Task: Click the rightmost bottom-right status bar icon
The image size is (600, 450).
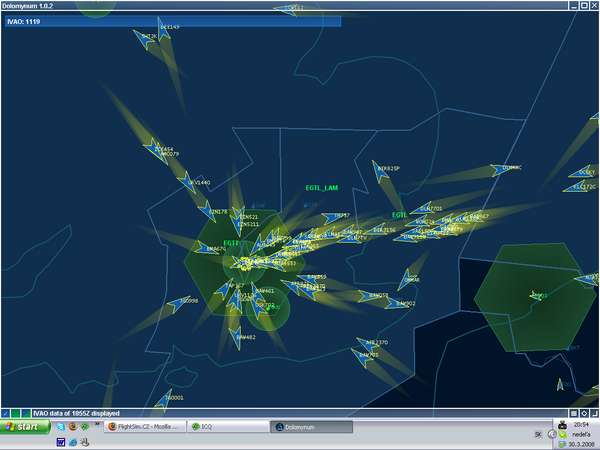Action: point(594,413)
